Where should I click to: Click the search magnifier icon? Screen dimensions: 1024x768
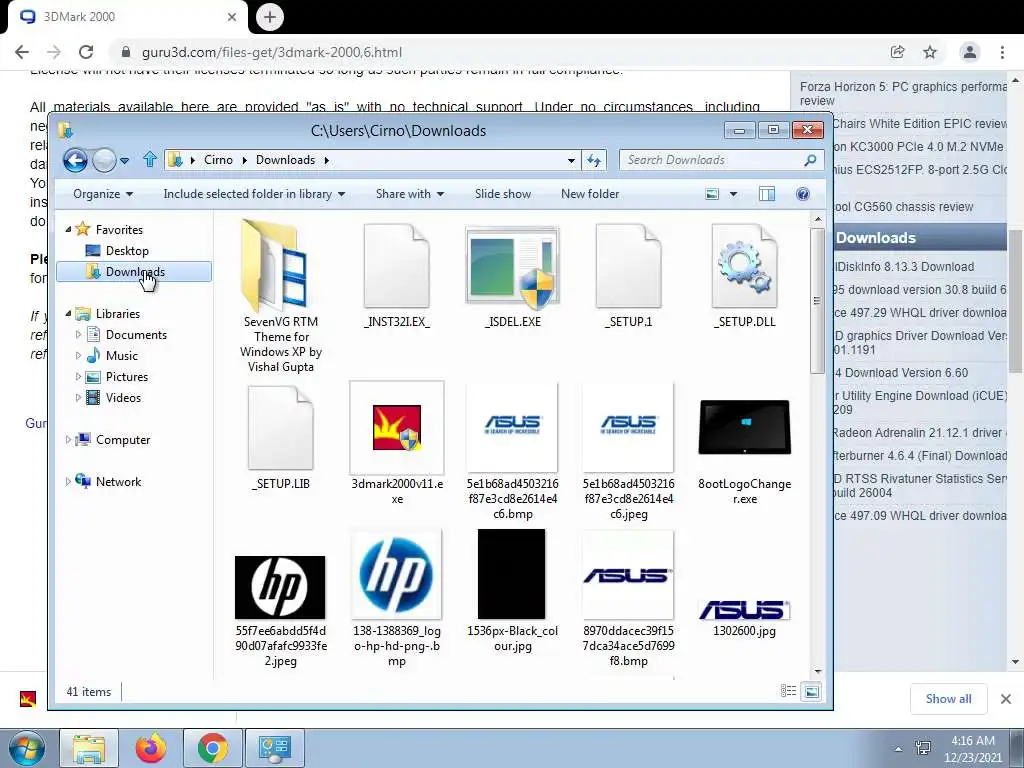(x=810, y=160)
